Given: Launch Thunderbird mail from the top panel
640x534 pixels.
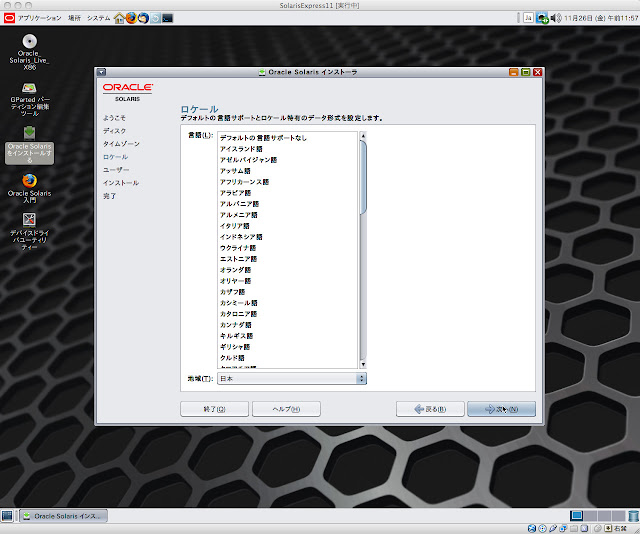Looking at the screenshot, I should pos(143,18).
